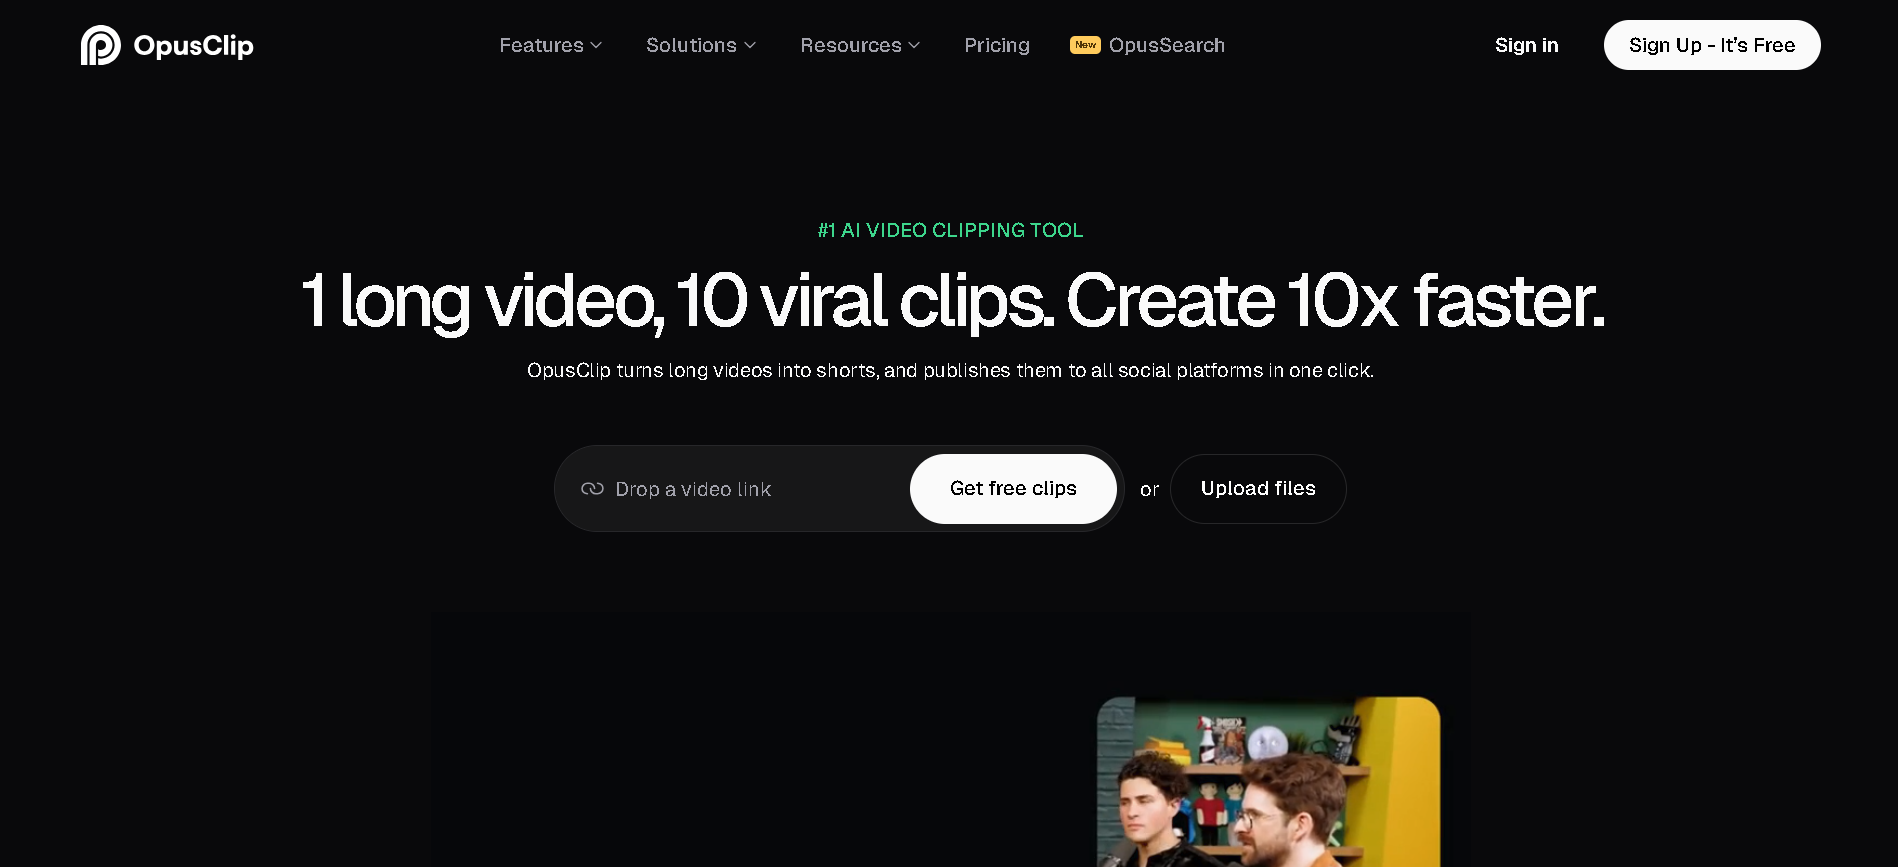Screen dimensions: 1898x867
Task: Open OpusSearch from the navigation
Action: [x=1167, y=45]
